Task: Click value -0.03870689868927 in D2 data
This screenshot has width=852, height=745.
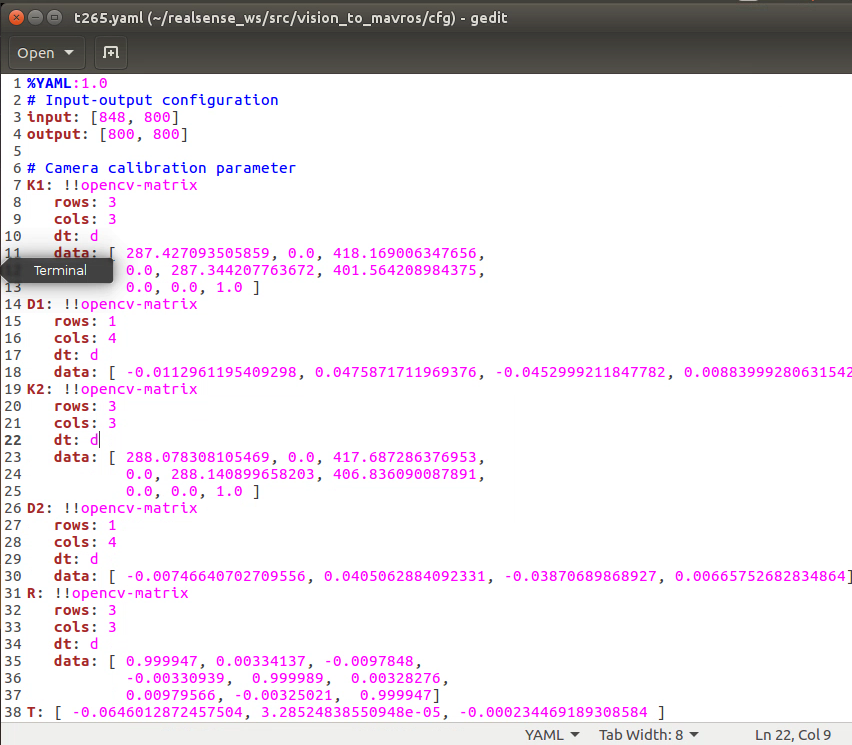Action: click(x=580, y=576)
